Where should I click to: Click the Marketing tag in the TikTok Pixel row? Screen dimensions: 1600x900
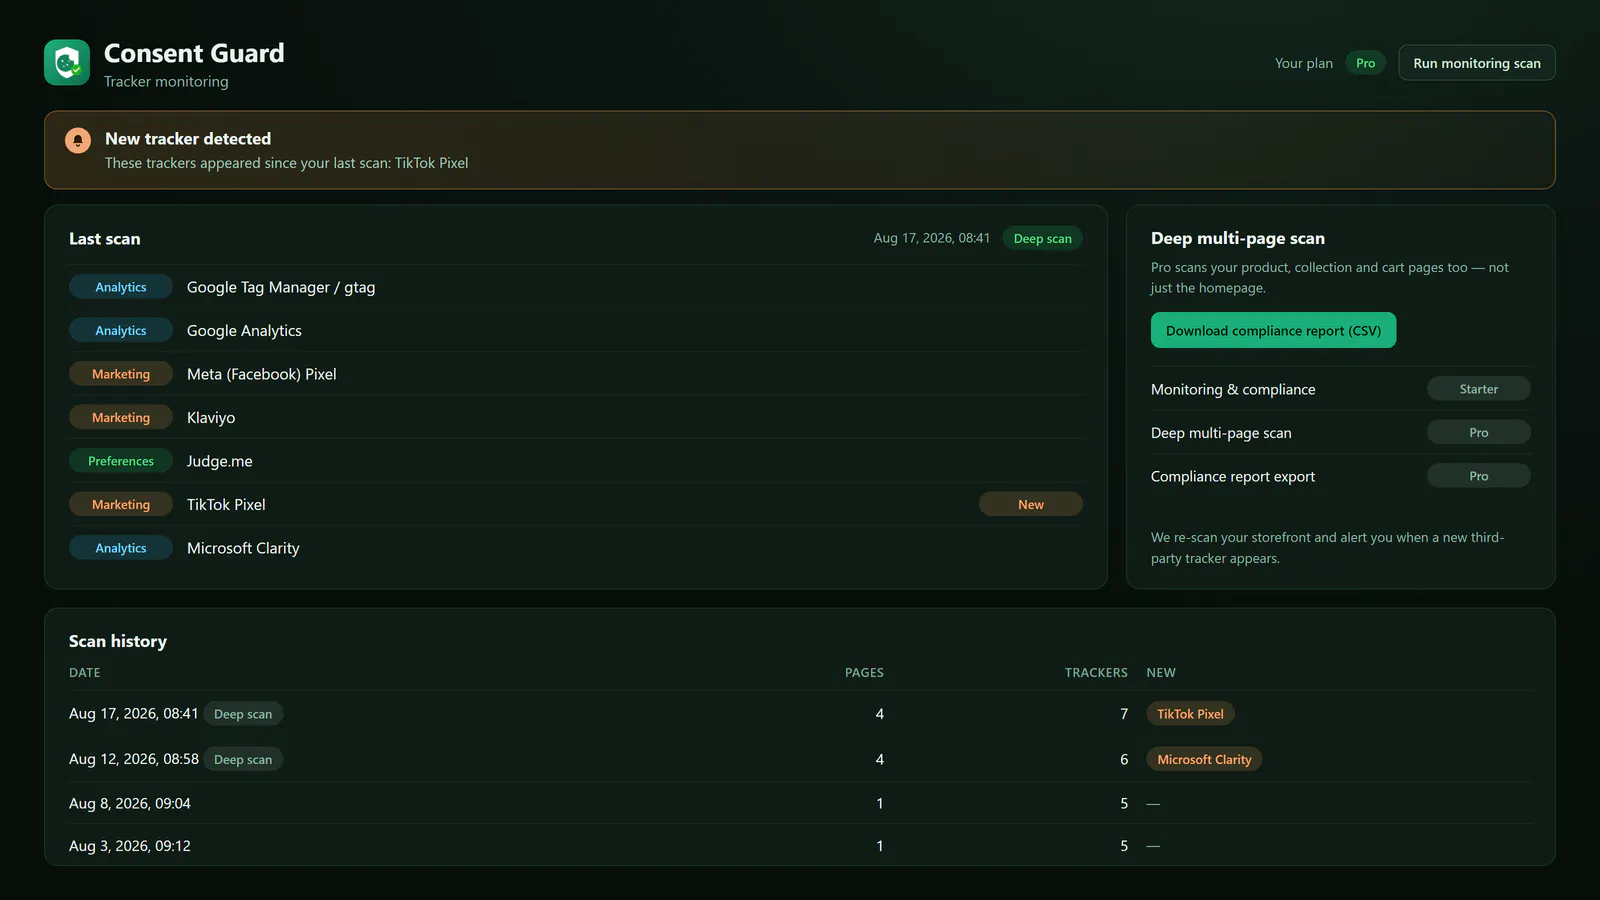point(121,505)
